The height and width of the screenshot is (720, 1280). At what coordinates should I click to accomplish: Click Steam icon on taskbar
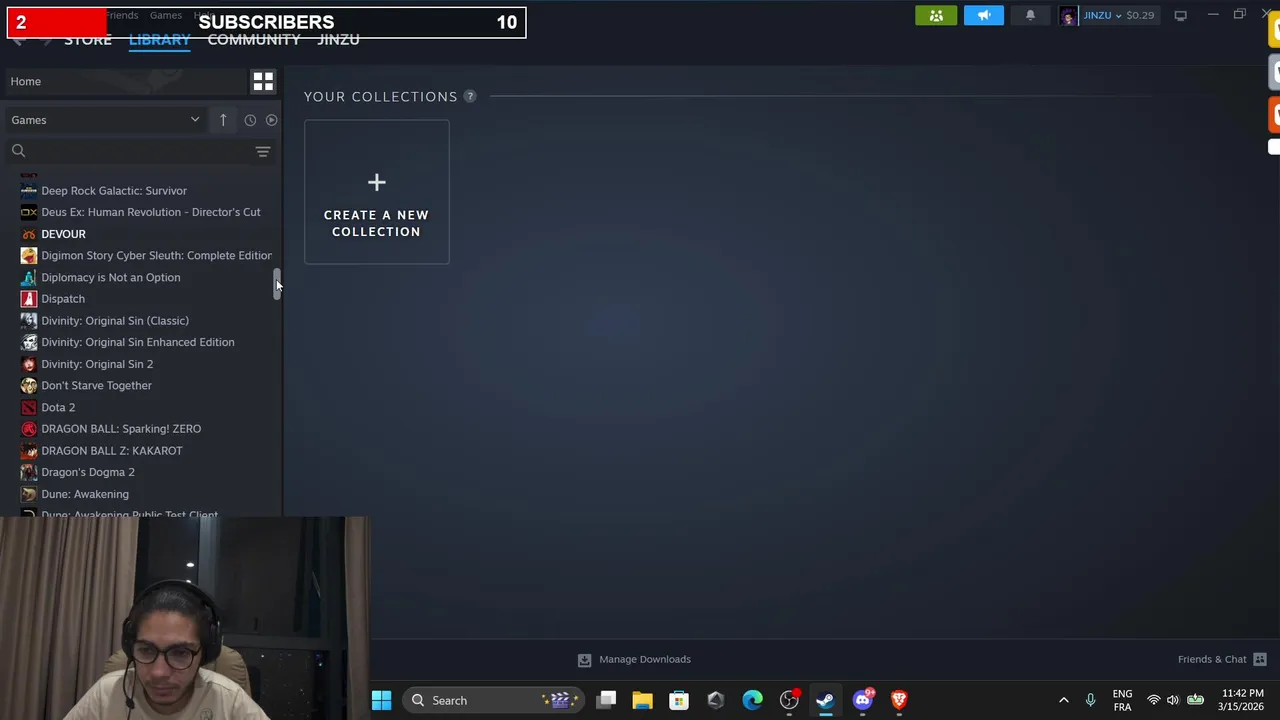(x=825, y=700)
